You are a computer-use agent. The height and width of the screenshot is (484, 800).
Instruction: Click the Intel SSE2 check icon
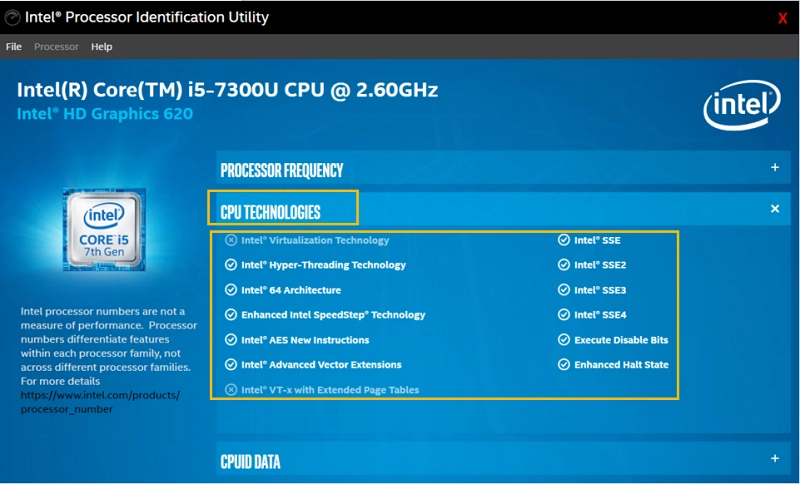(564, 265)
